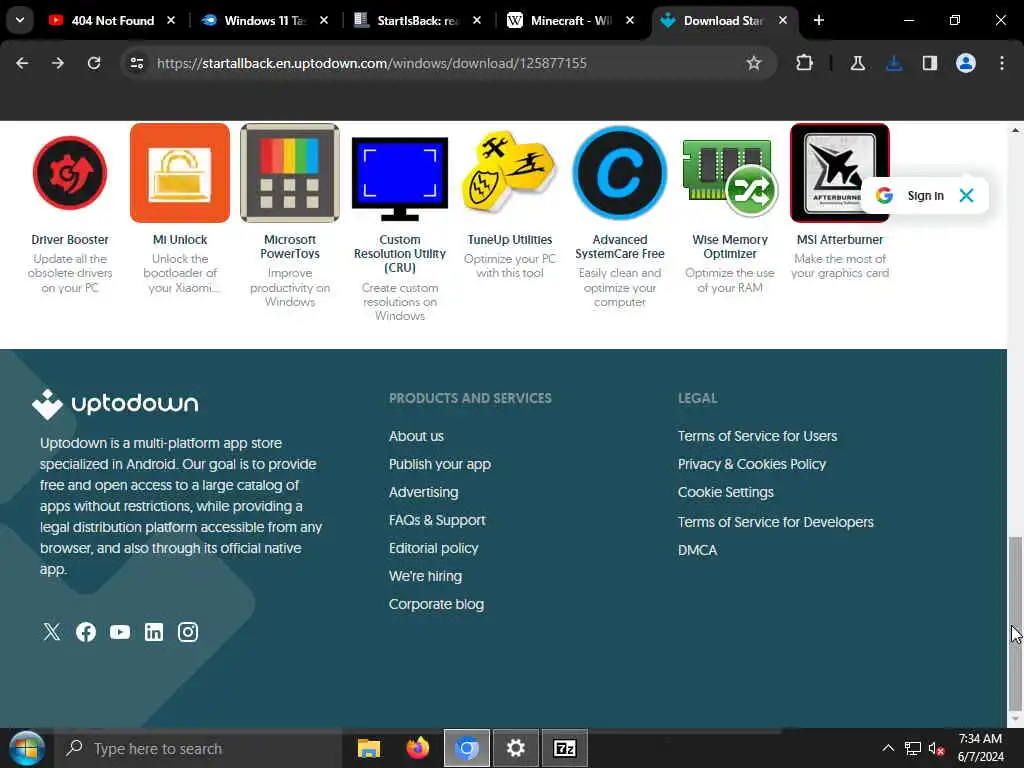Viewport: 1024px width, 768px height.
Task: Close the Minecraft tab
Action: pyautogui.click(x=630, y=20)
